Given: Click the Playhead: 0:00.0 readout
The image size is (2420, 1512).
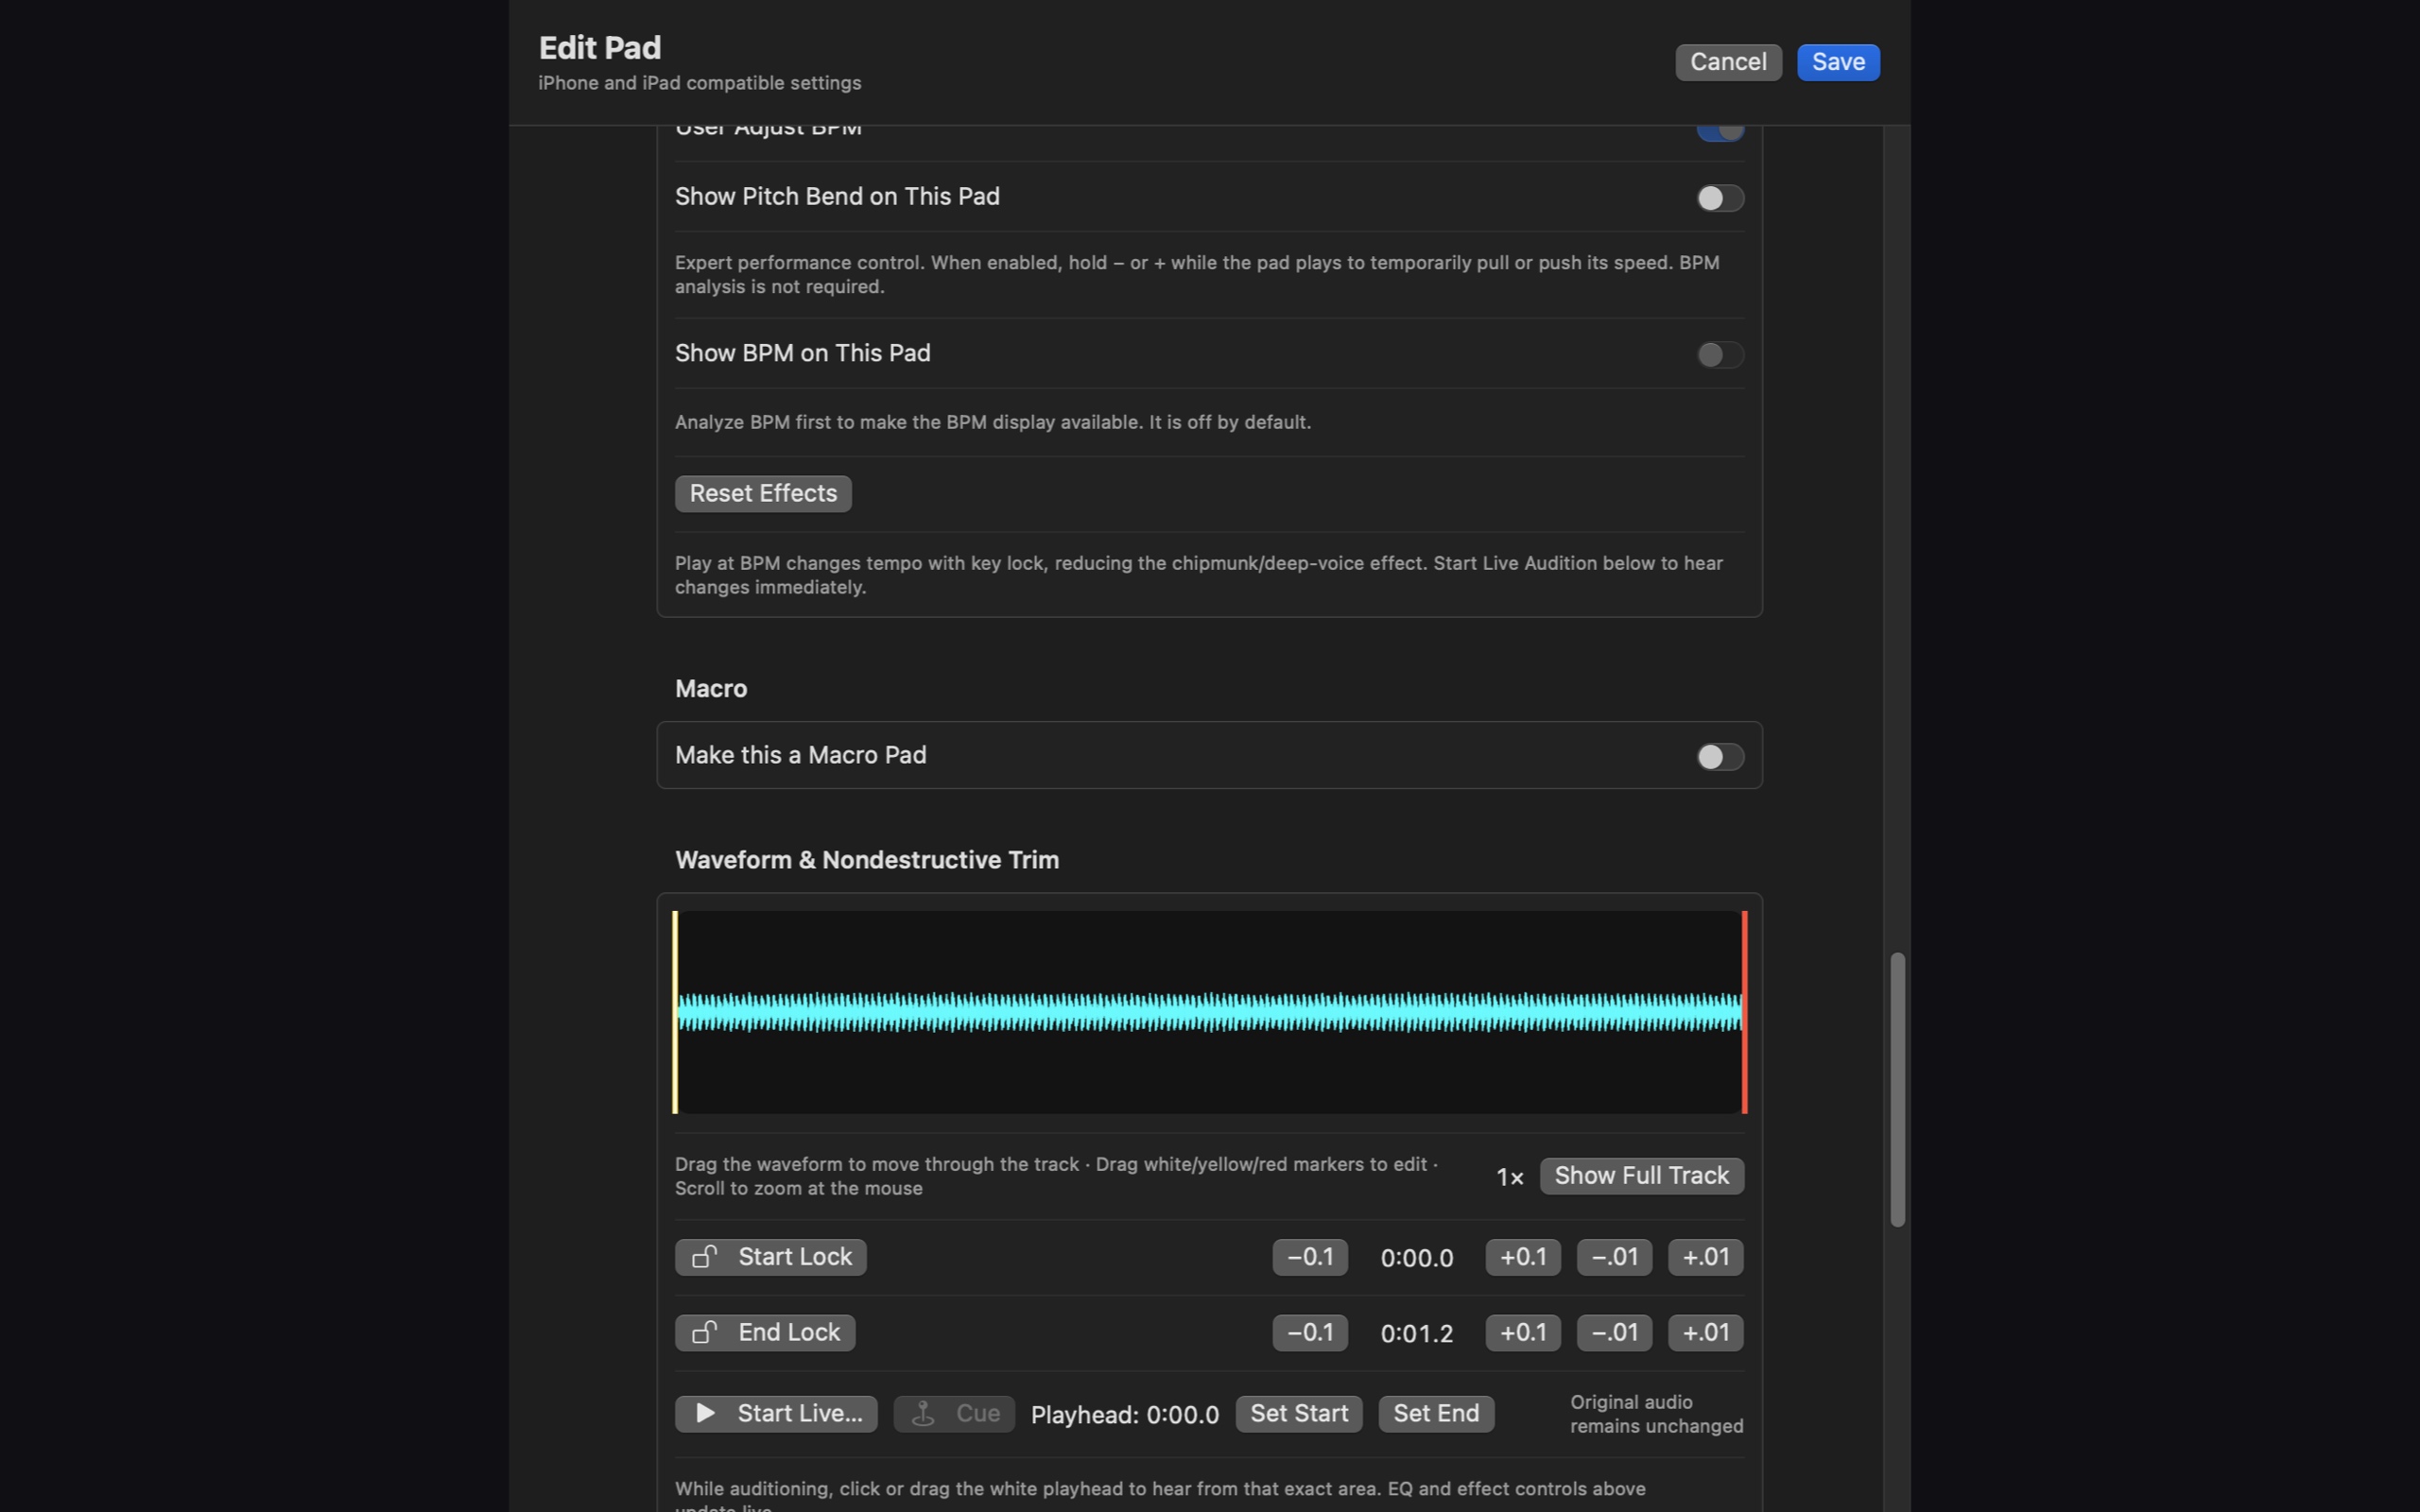Looking at the screenshot, I should 1124,1414.
